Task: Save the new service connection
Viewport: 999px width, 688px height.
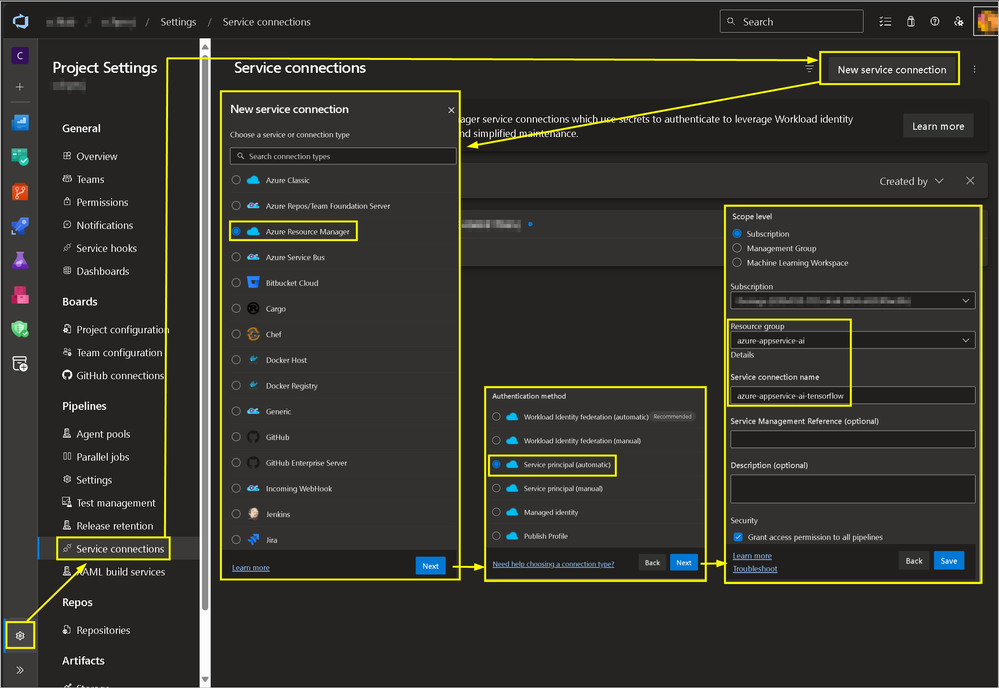Action: tap(949, 561)
